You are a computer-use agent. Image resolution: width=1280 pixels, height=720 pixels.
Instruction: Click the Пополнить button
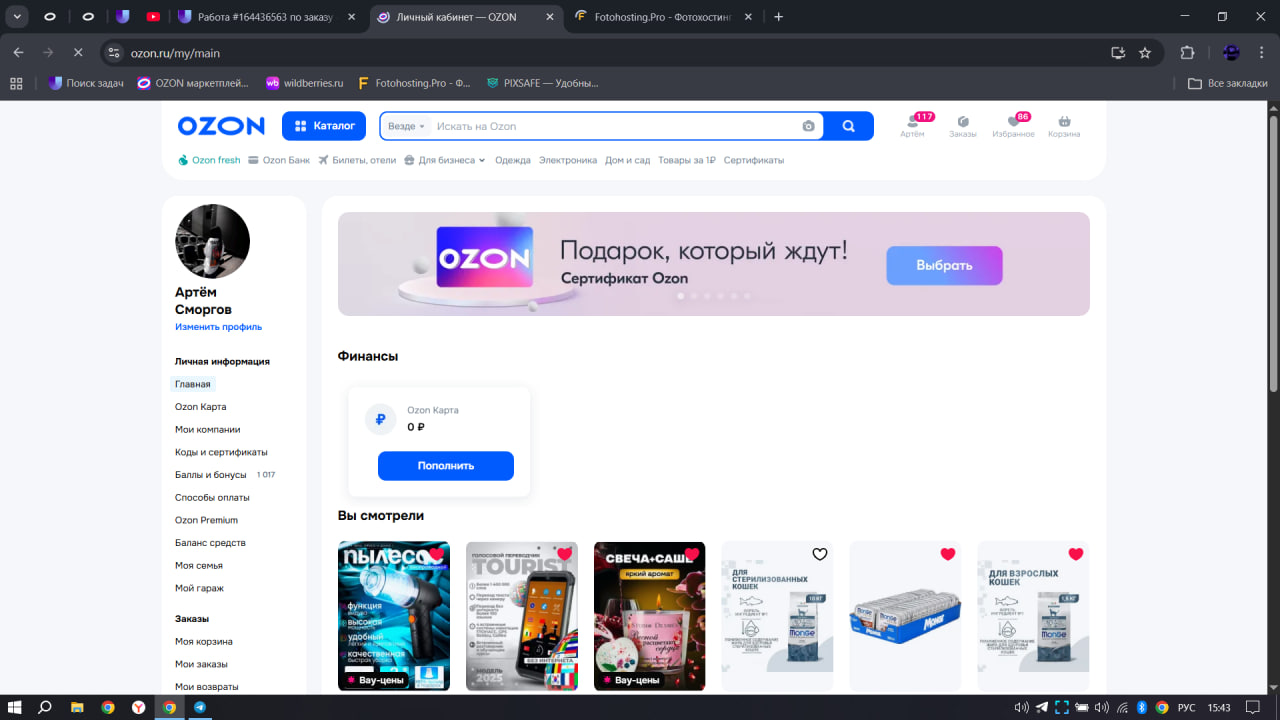pos(446,466)
